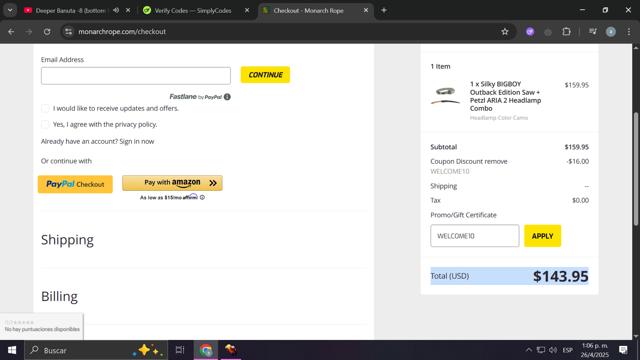Click the Subtotal $159.95 value

[576, 147]
